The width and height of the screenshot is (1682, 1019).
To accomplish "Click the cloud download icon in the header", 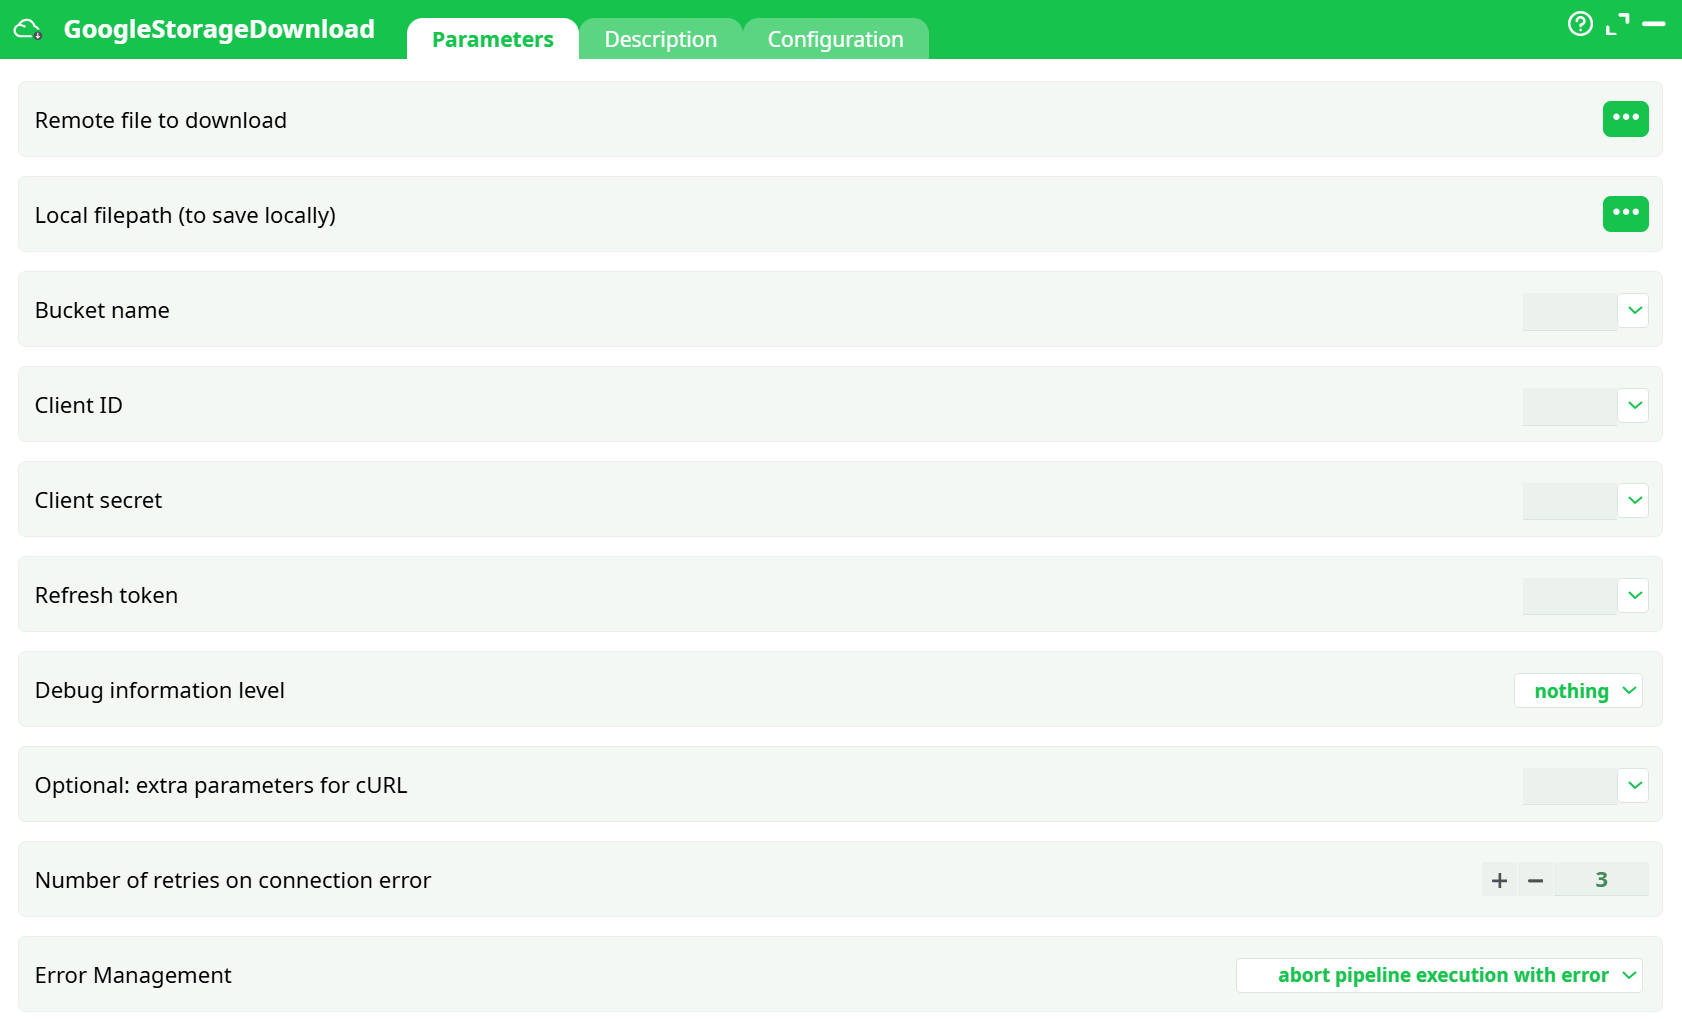I will pyautogui.click(x=27, y=29).
